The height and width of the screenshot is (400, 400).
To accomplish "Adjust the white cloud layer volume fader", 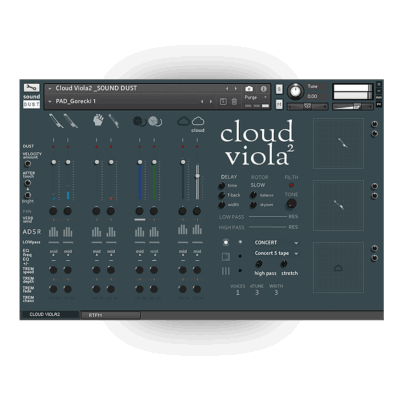I will click(x=197, y=181).
